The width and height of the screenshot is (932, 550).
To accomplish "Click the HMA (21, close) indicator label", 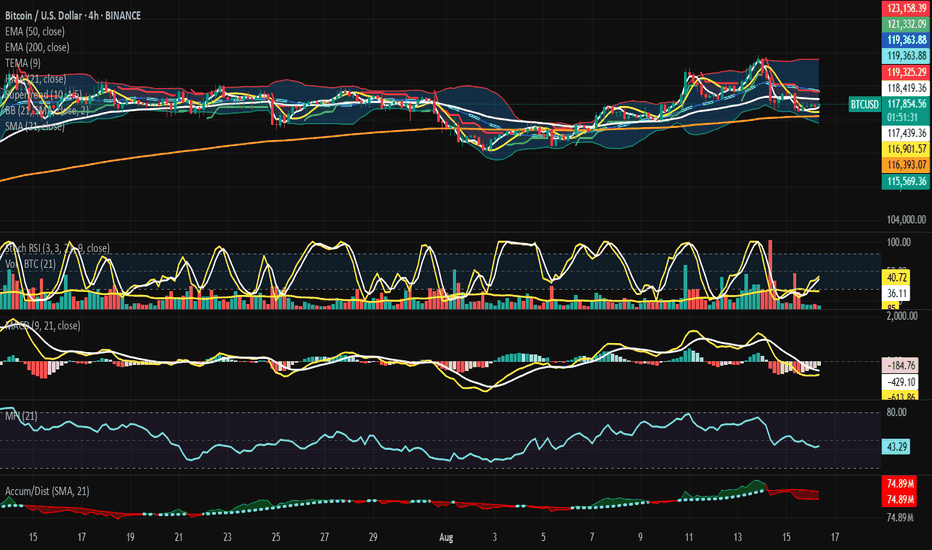I will (36, 78).
